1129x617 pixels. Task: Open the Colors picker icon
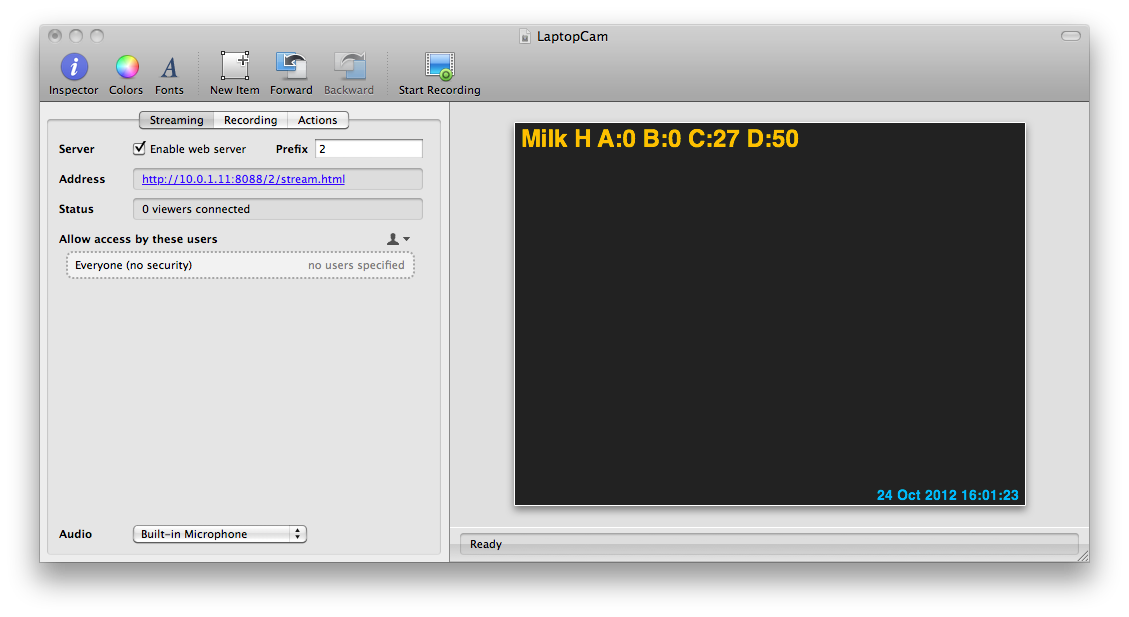pyautogui.click(x=126, y=68)
